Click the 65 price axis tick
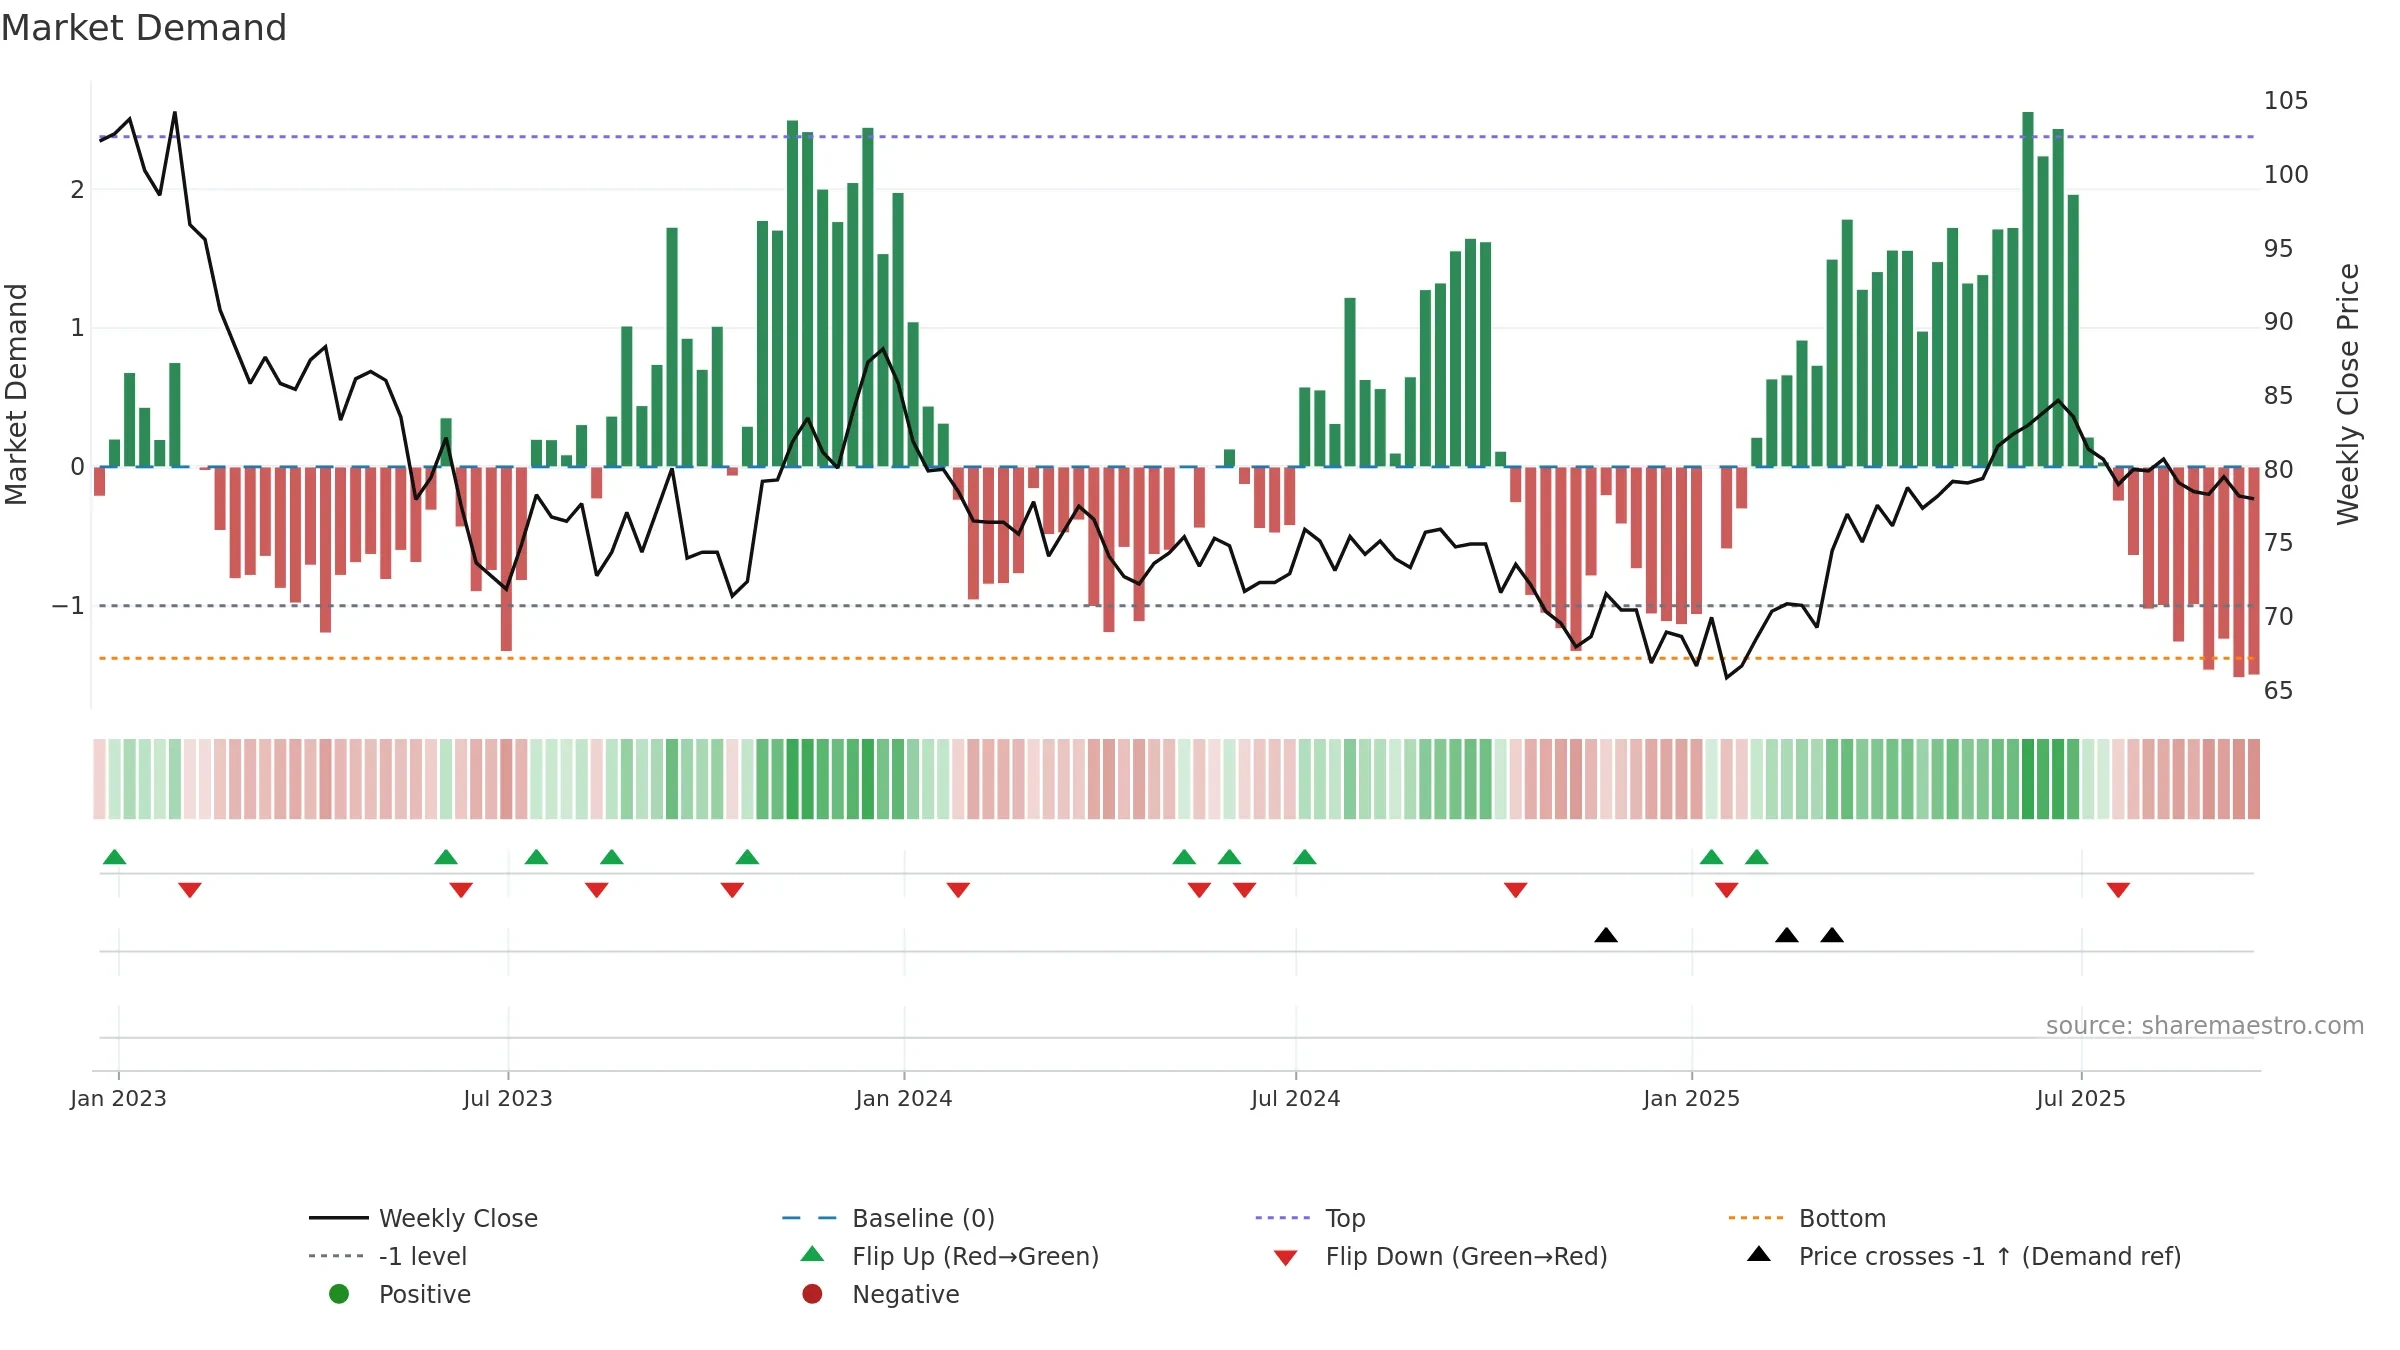The height and width of the screenshot is (1350, 2400). coord(2278,691)
